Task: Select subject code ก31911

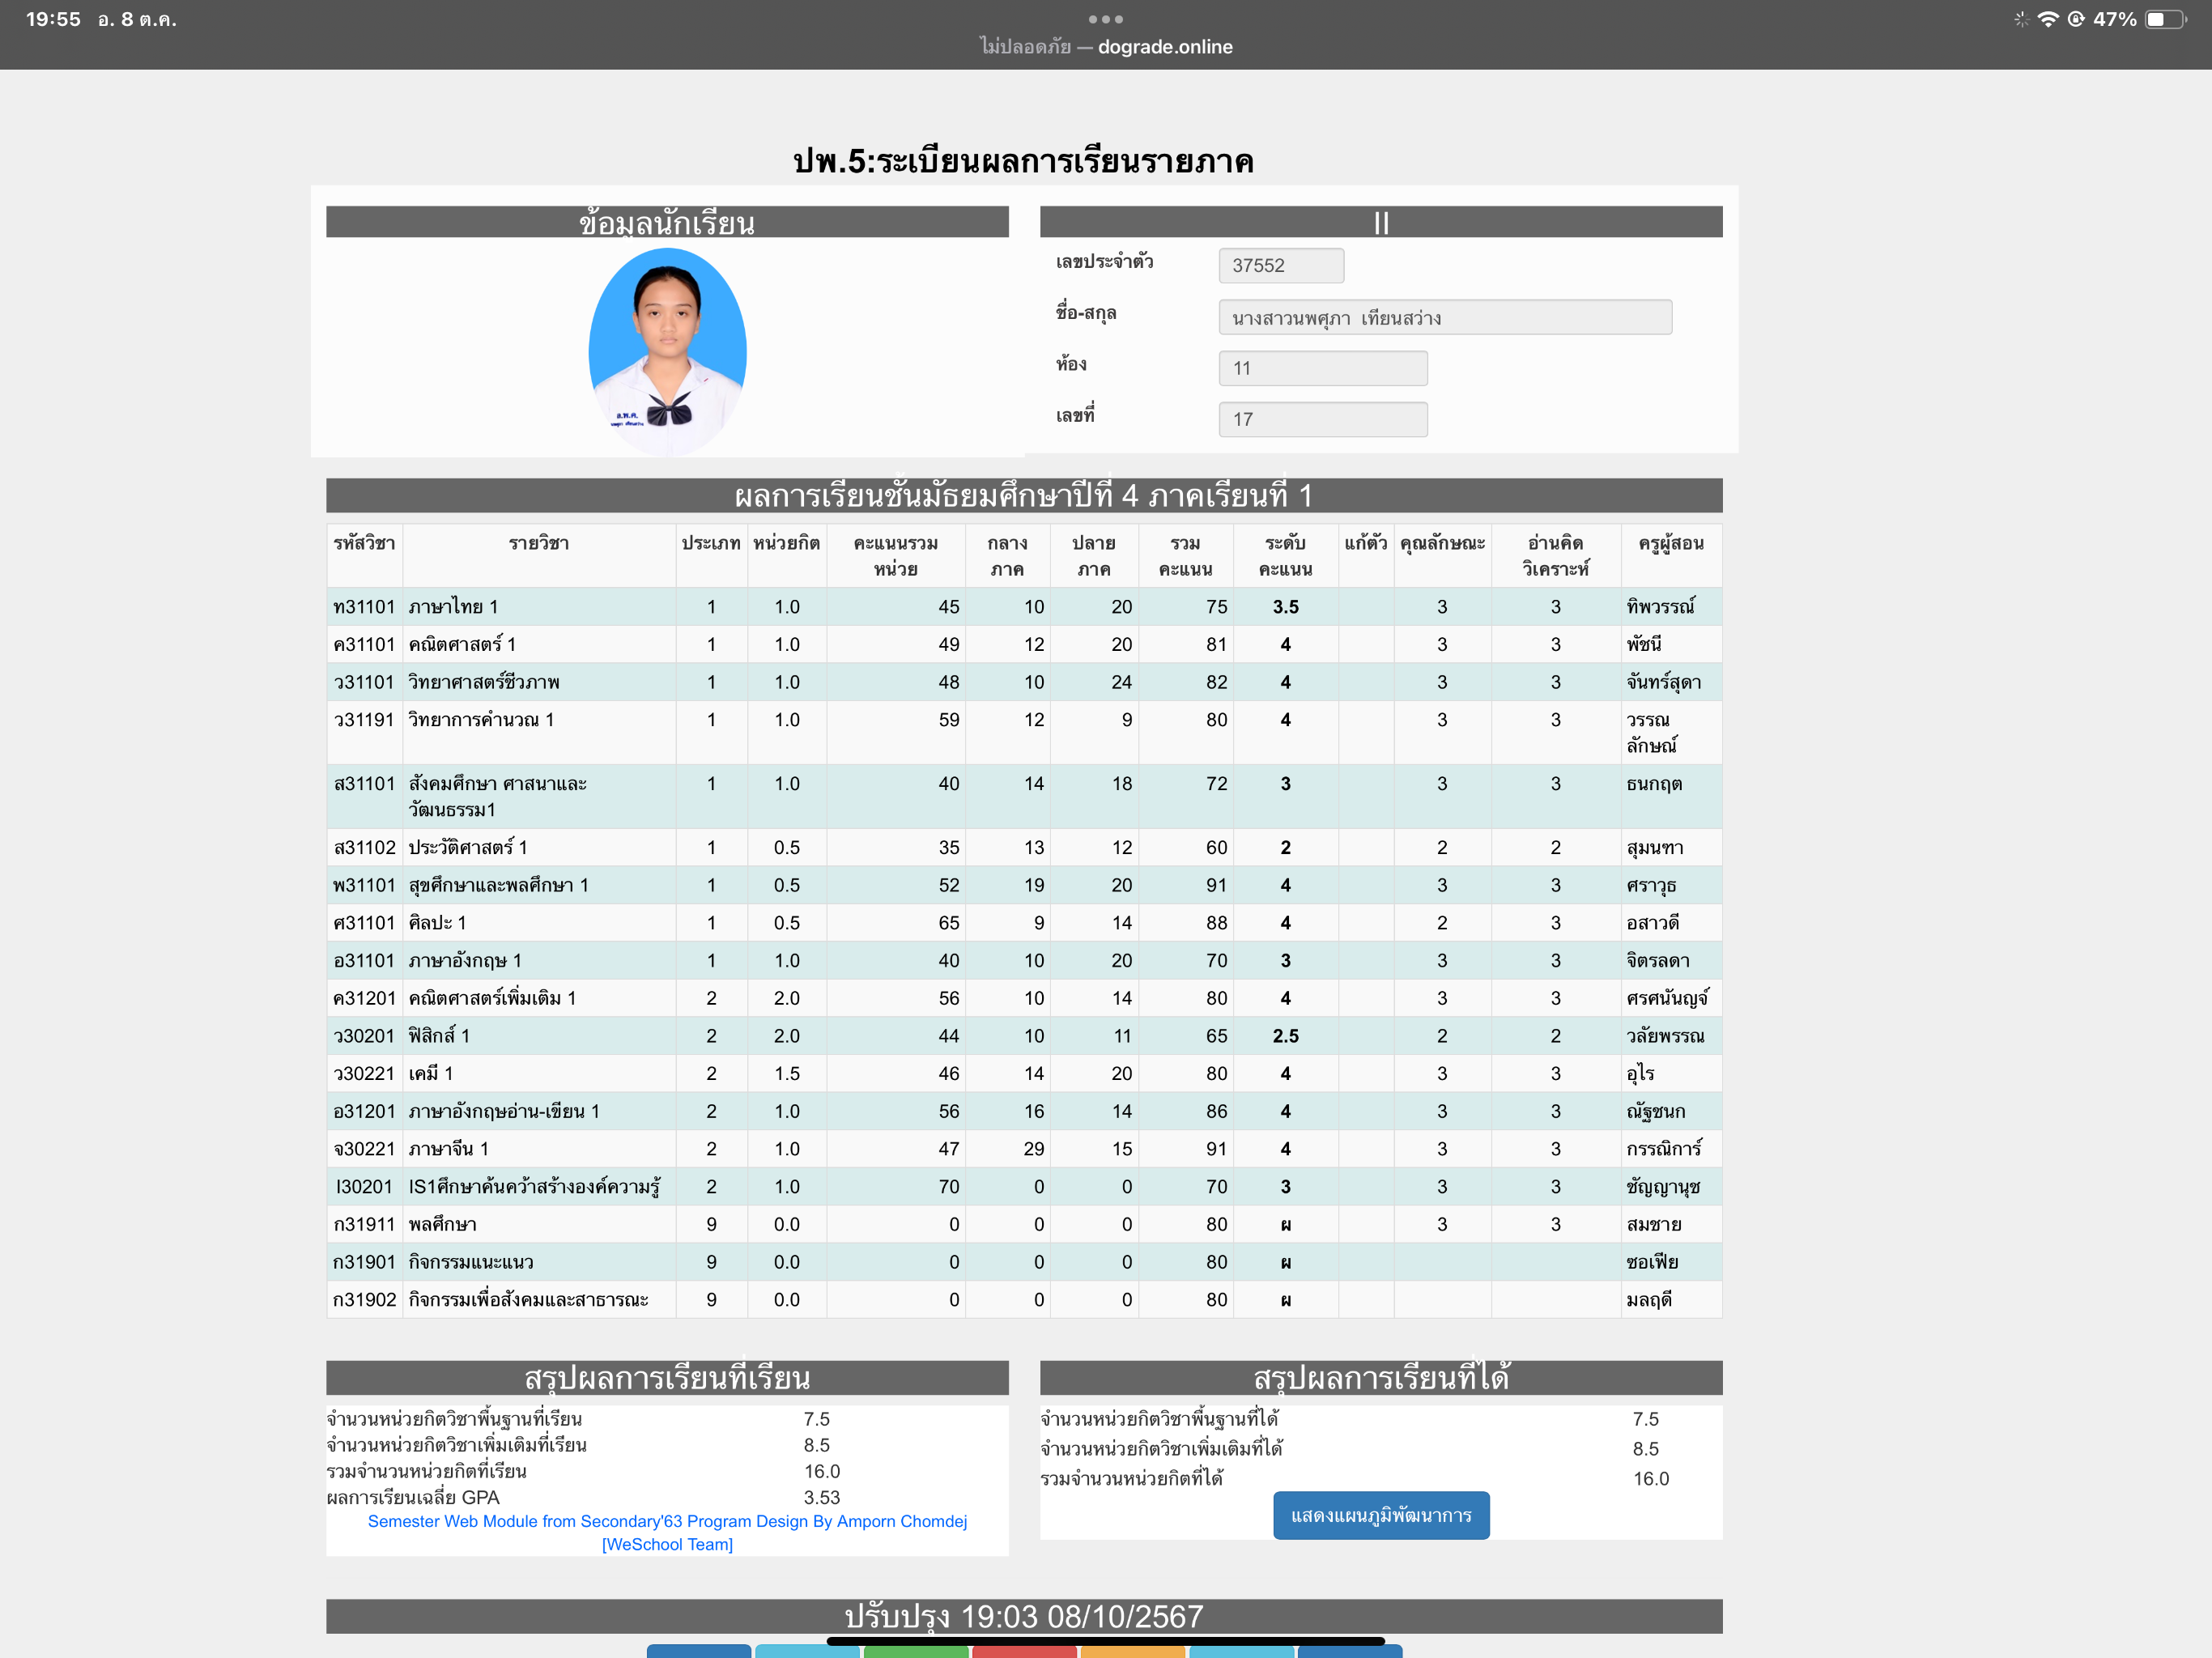Action: point(364,1225)
